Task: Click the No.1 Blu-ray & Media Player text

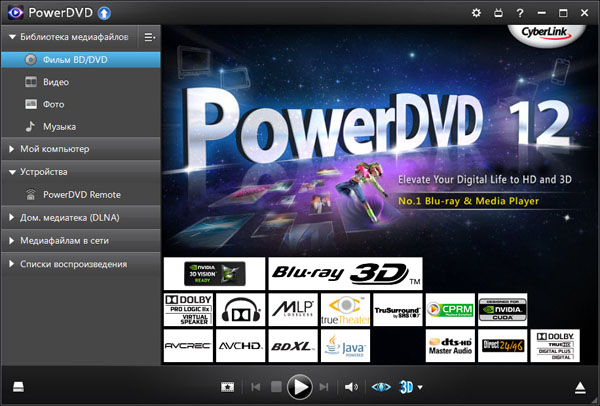Action: 468,201
